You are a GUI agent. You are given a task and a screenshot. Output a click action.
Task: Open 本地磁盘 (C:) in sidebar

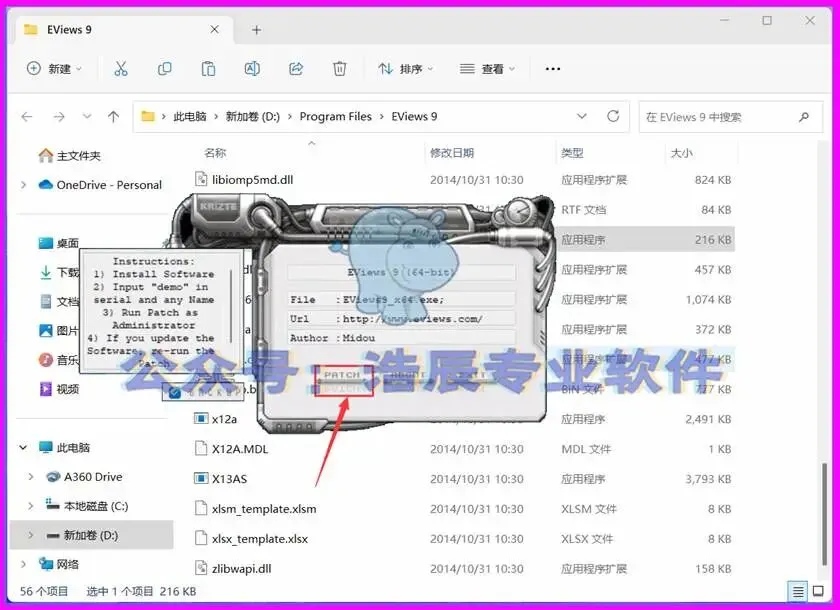coord(87,506)
